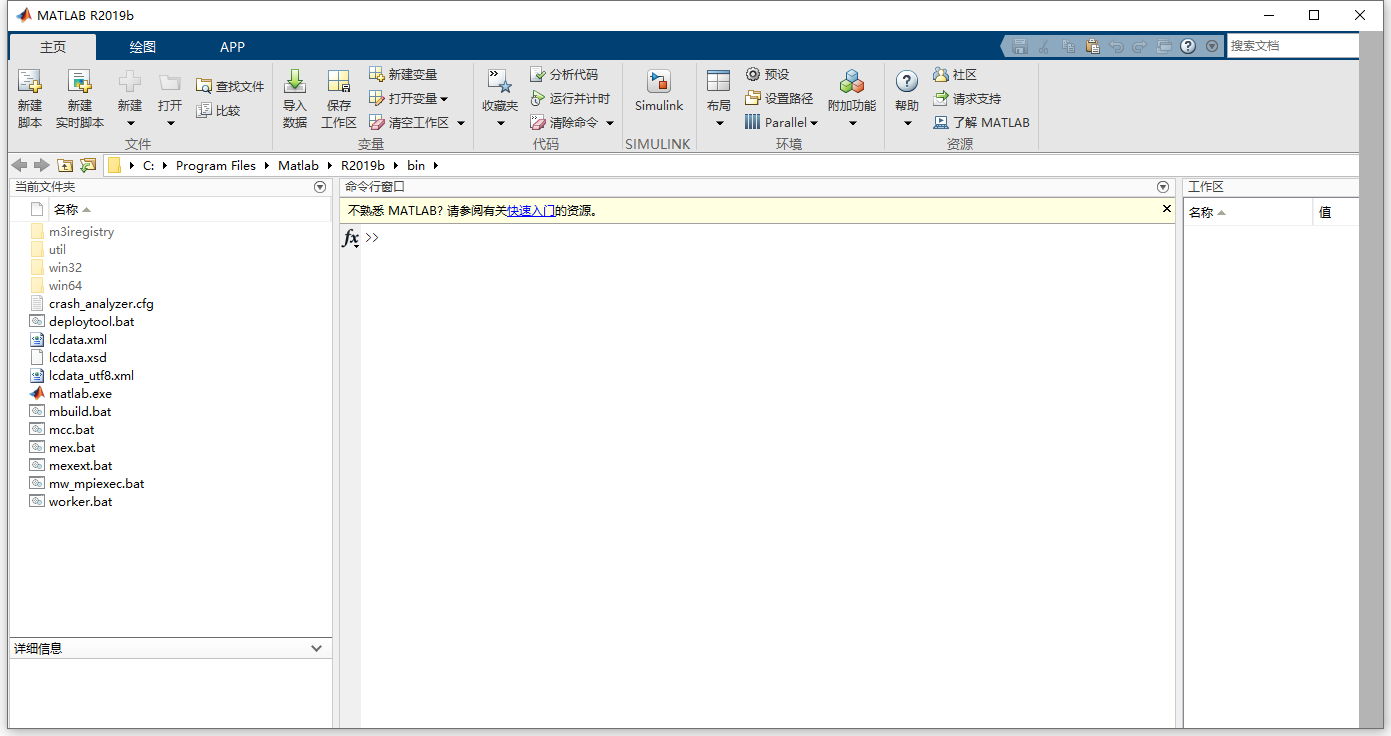Click 了解 MATLAB
1391x736 pixels.
click(x=981, y=123)
